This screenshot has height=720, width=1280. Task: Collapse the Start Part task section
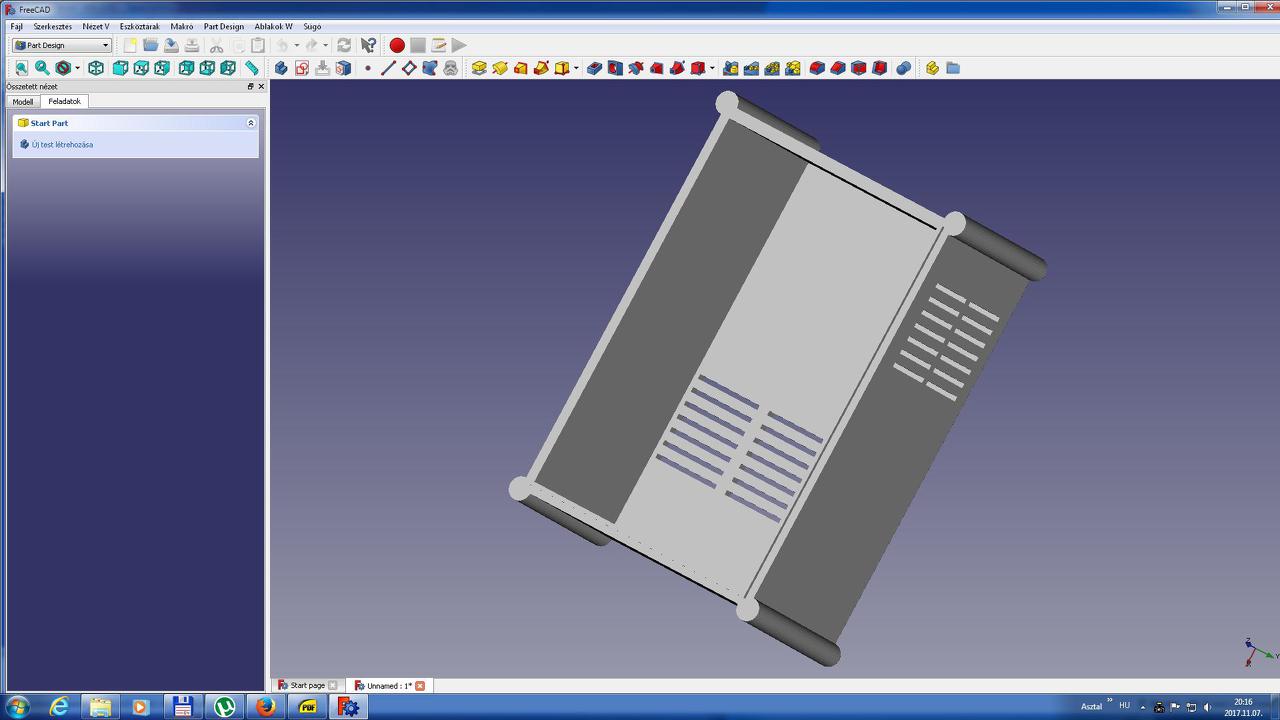pos(251,123)
